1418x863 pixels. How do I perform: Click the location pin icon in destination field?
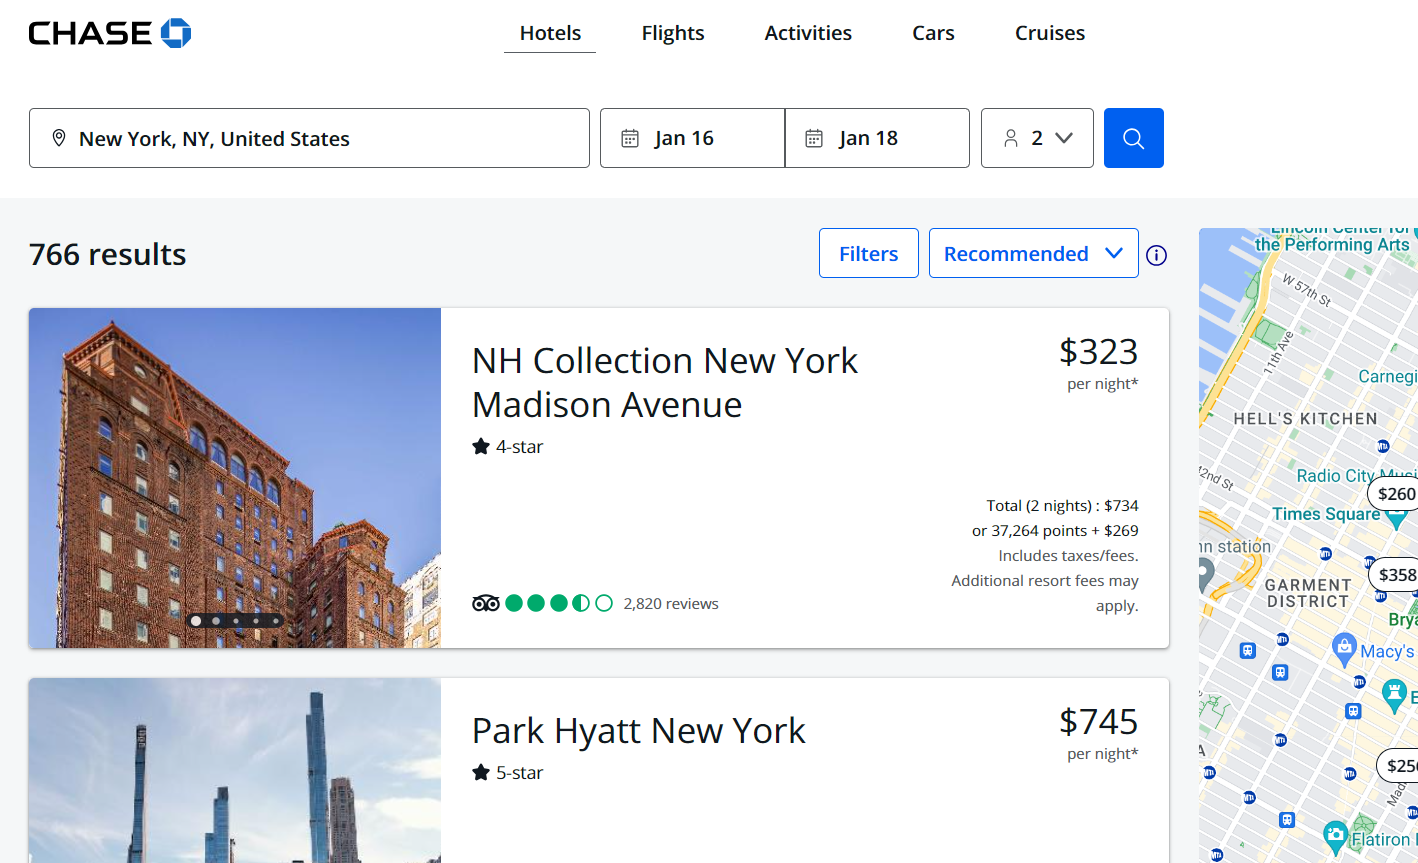point(59,138)
